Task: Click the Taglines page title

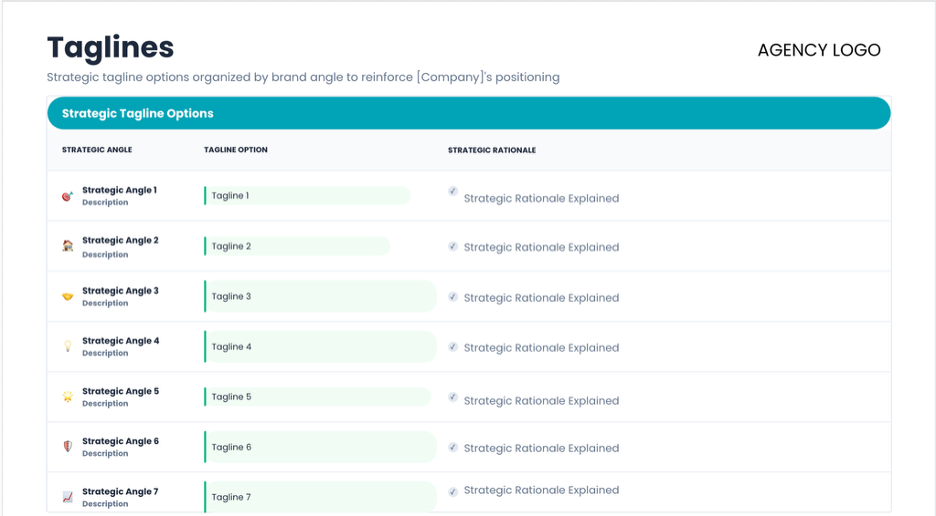Action: point(110,47)
